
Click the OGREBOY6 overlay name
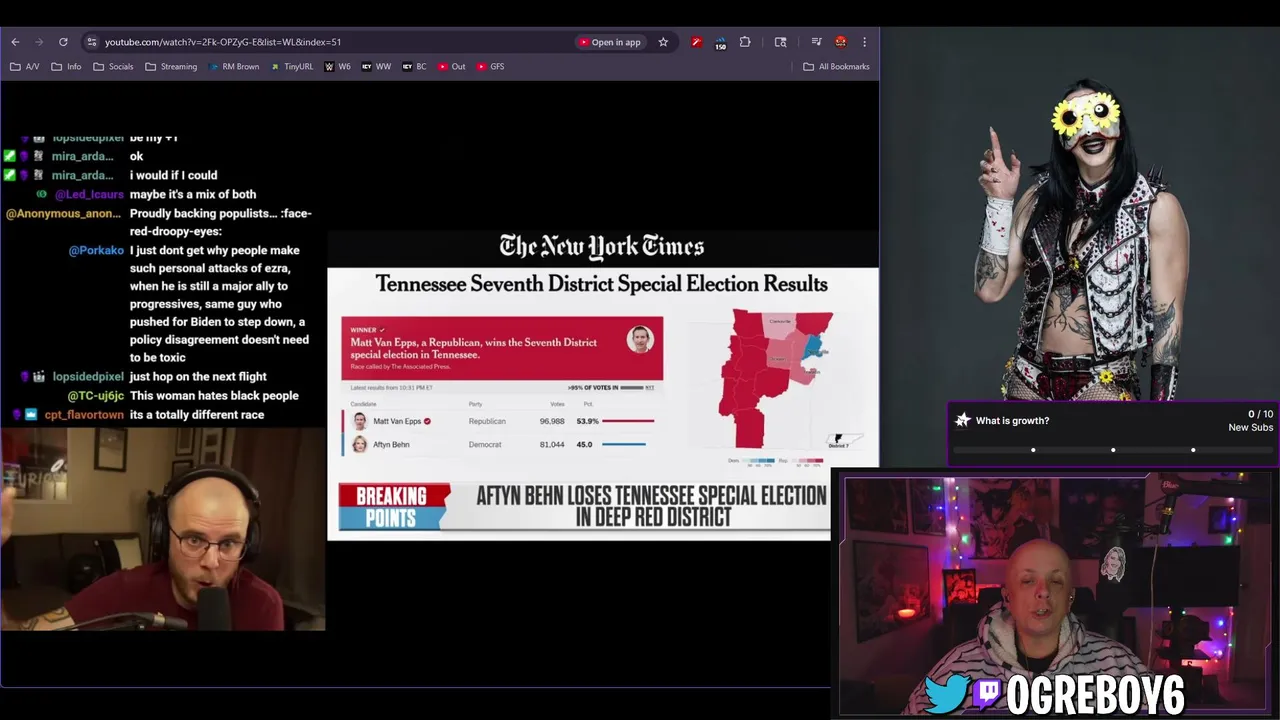point(1095,695)
